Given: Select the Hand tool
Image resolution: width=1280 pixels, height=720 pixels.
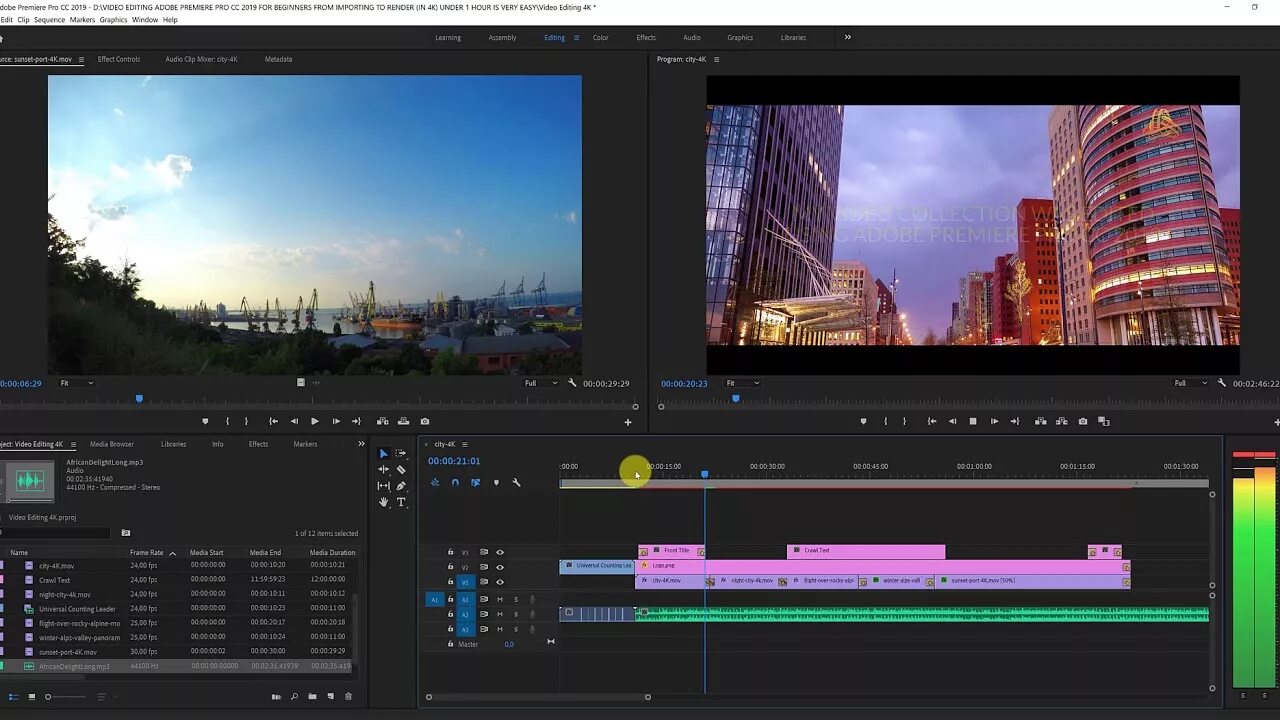Looking at the screenshot, I should point(383,502).
